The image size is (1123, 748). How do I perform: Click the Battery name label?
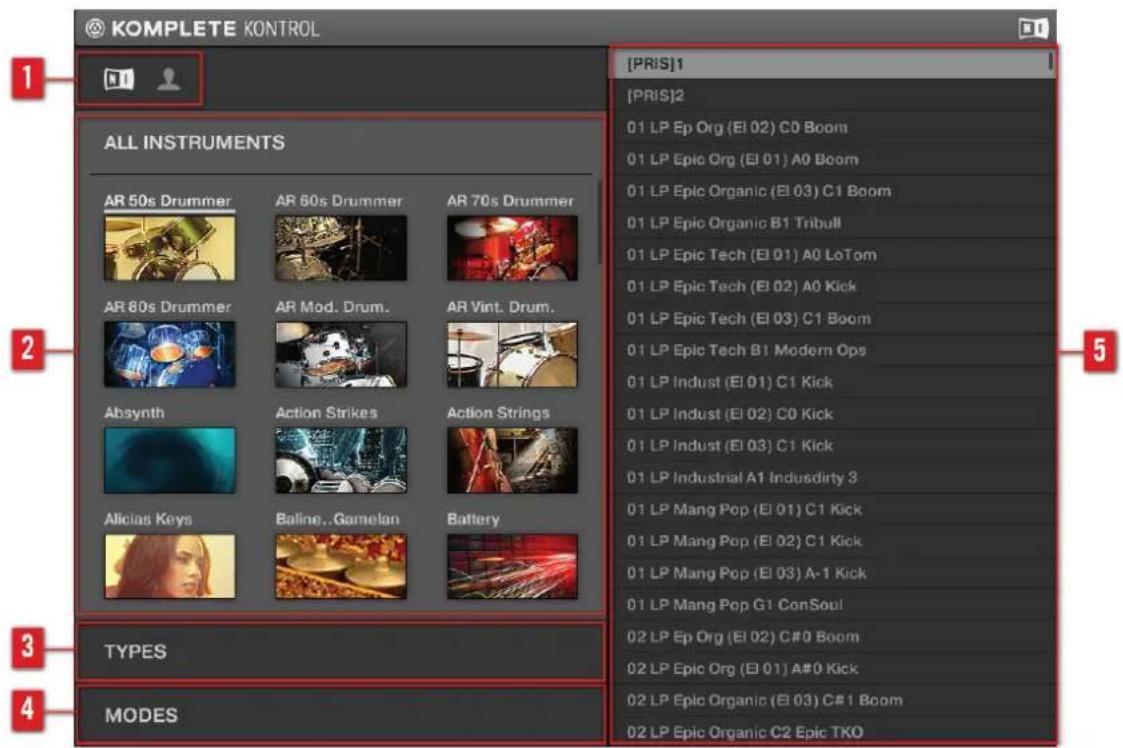point(473,519)
